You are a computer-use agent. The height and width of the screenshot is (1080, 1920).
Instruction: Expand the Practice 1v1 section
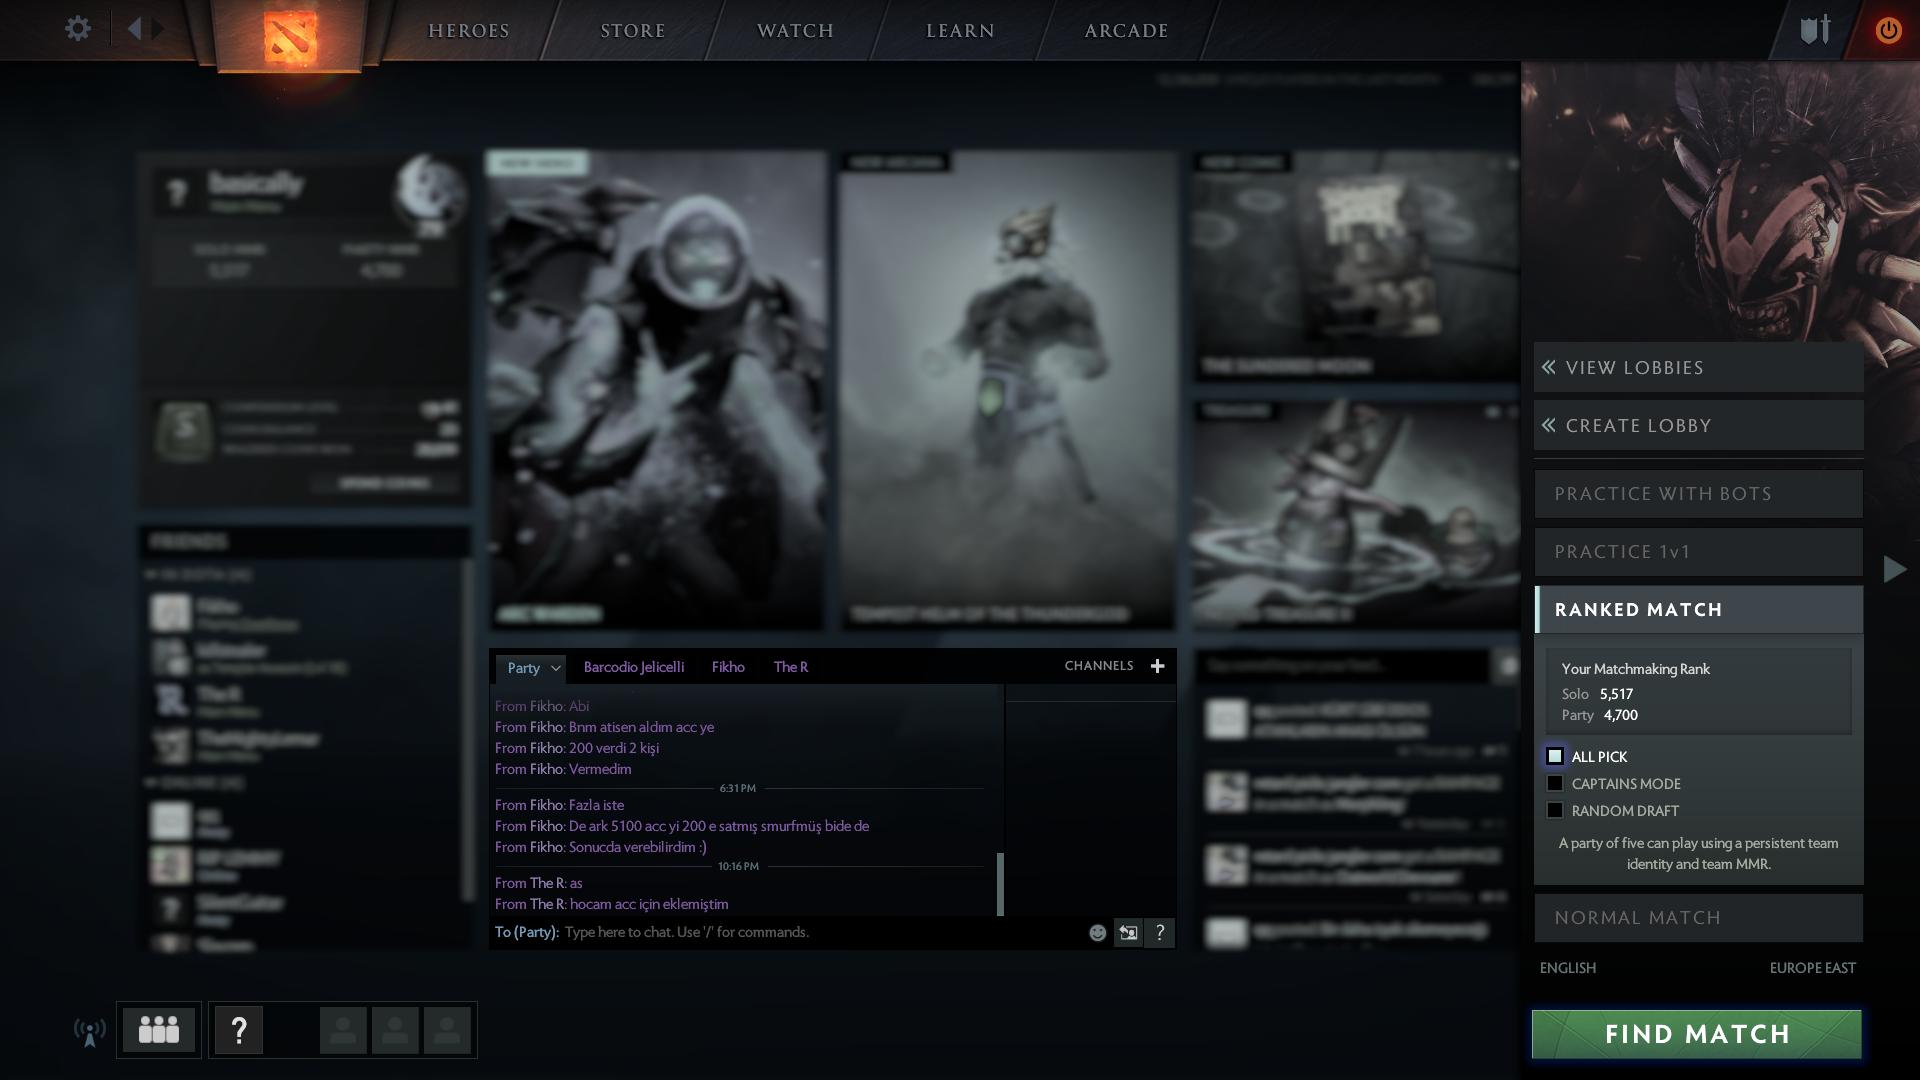[x=1699, y=552]
